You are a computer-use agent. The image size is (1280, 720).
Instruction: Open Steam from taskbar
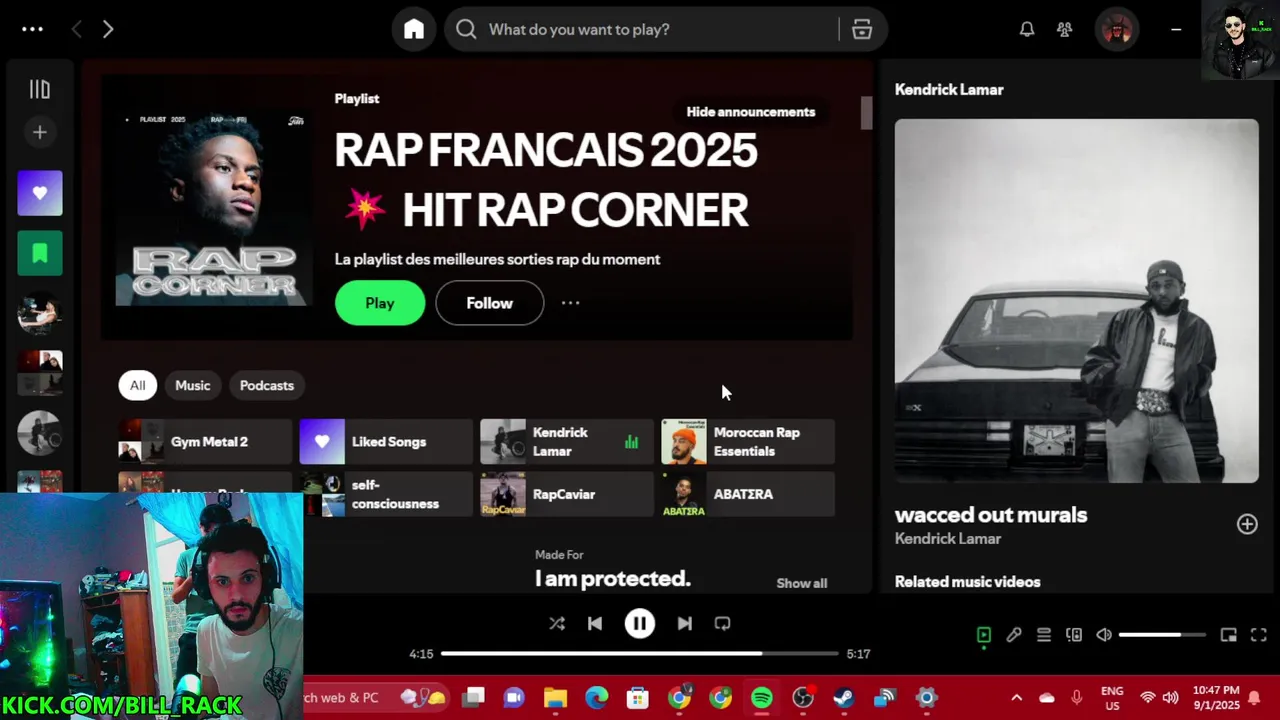click(x=844, y=698)
